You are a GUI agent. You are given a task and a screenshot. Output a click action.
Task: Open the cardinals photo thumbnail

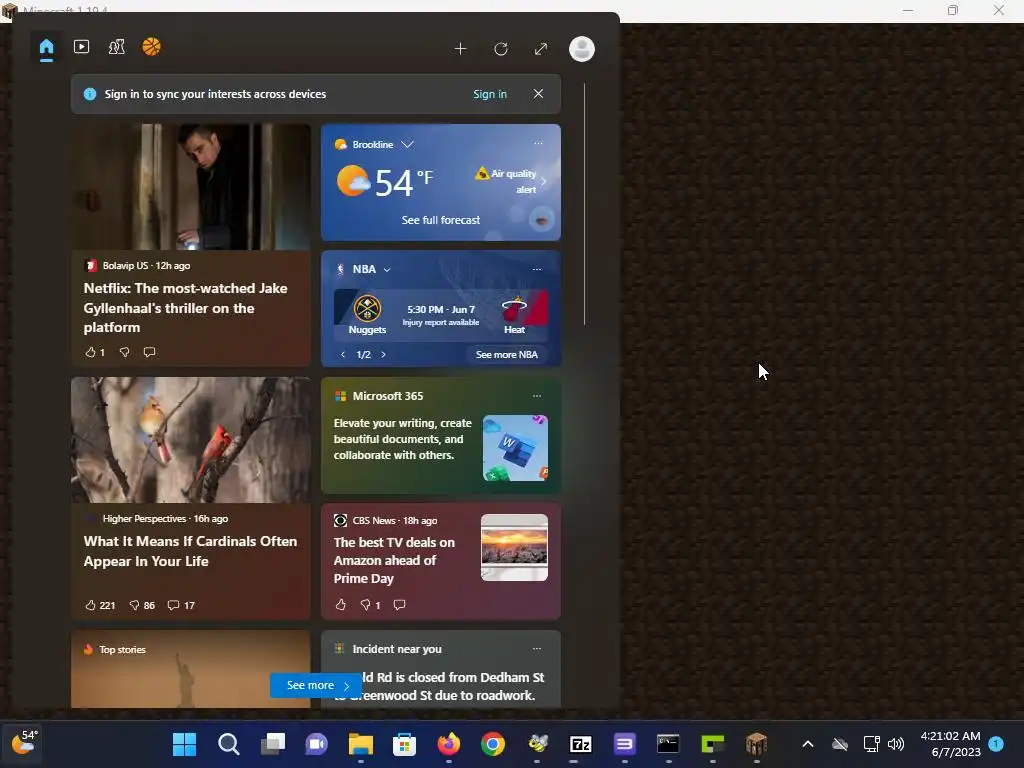pos(191,440)
